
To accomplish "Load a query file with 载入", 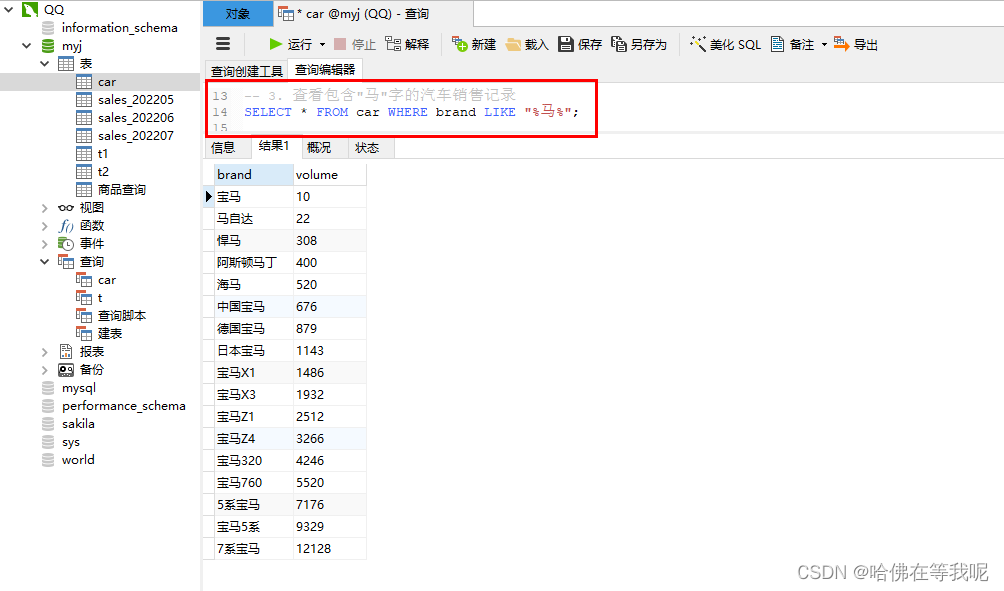I will (x=527, y=44).
